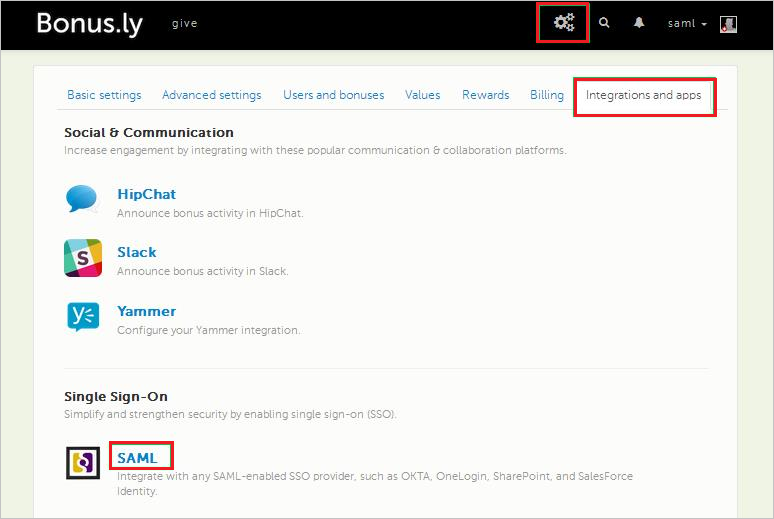Expand the saml user dropdown
The image size is (774, 519).
pyautogui.click(x=687, y=23)
